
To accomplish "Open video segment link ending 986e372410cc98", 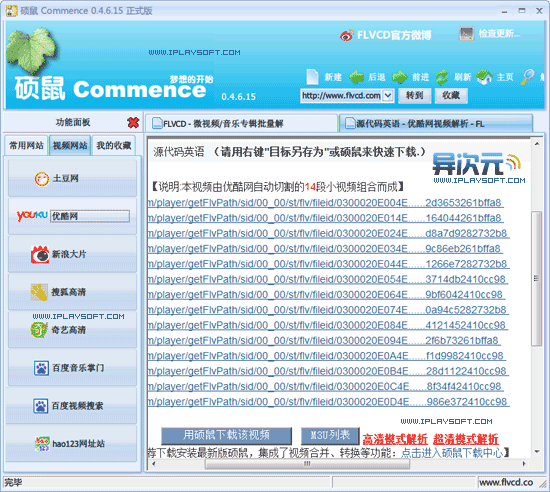I will pyautogui.click(x=328, y=402).
